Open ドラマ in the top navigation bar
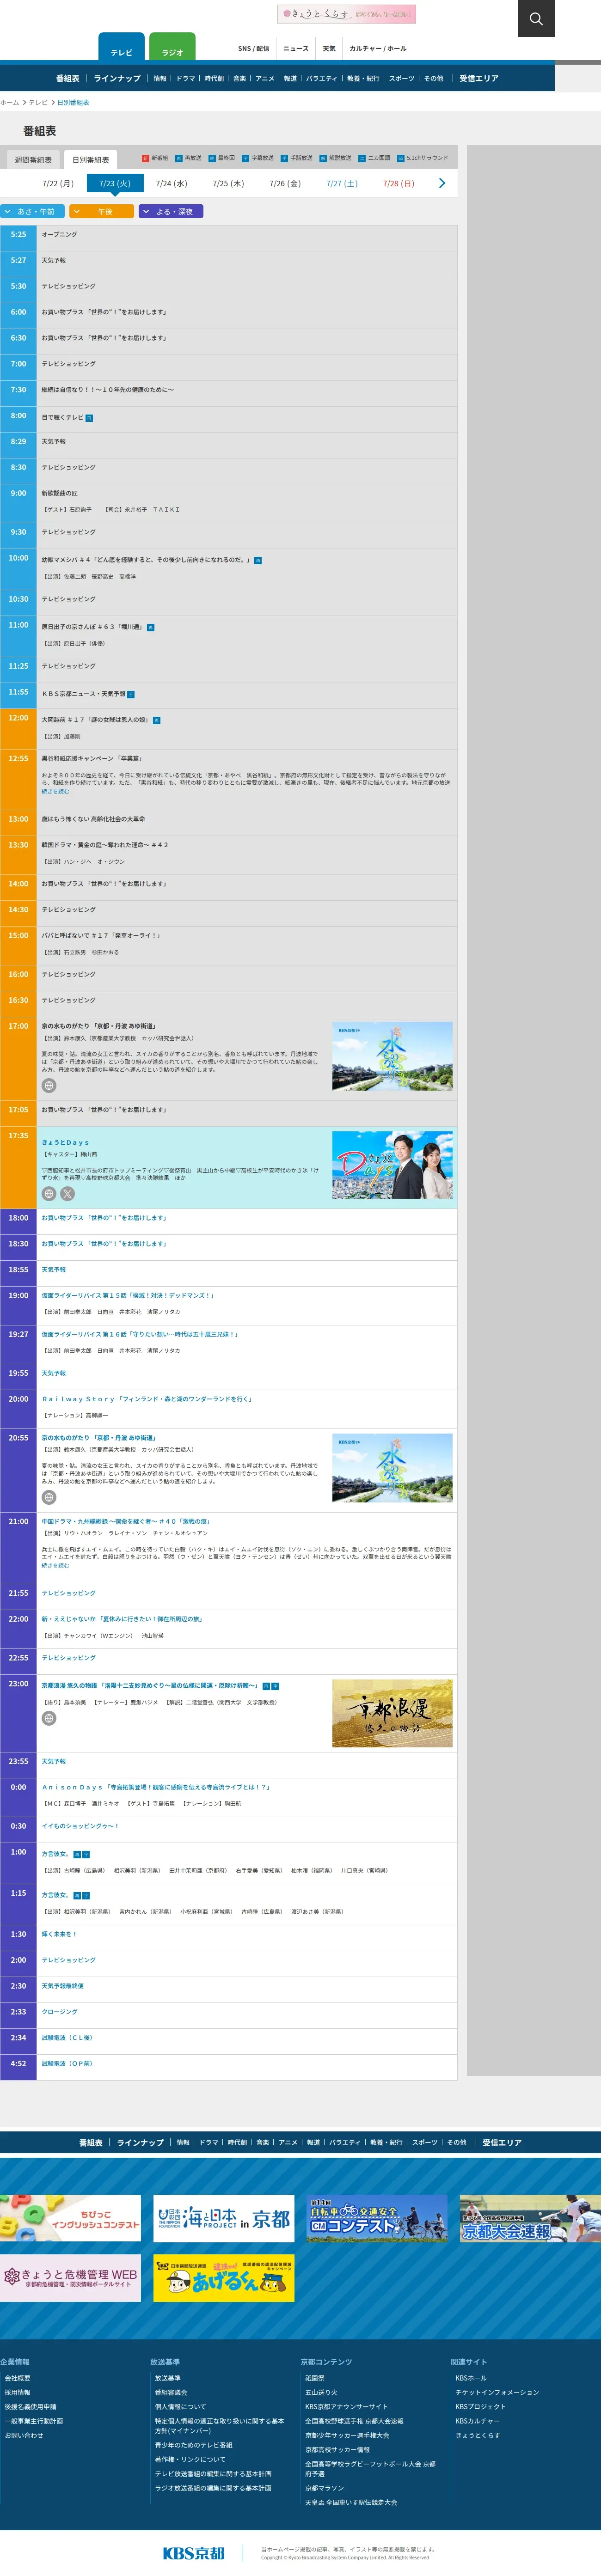The height and width of the screenshot is (2576, 601). pyautogui.click(x=186, y=78)
